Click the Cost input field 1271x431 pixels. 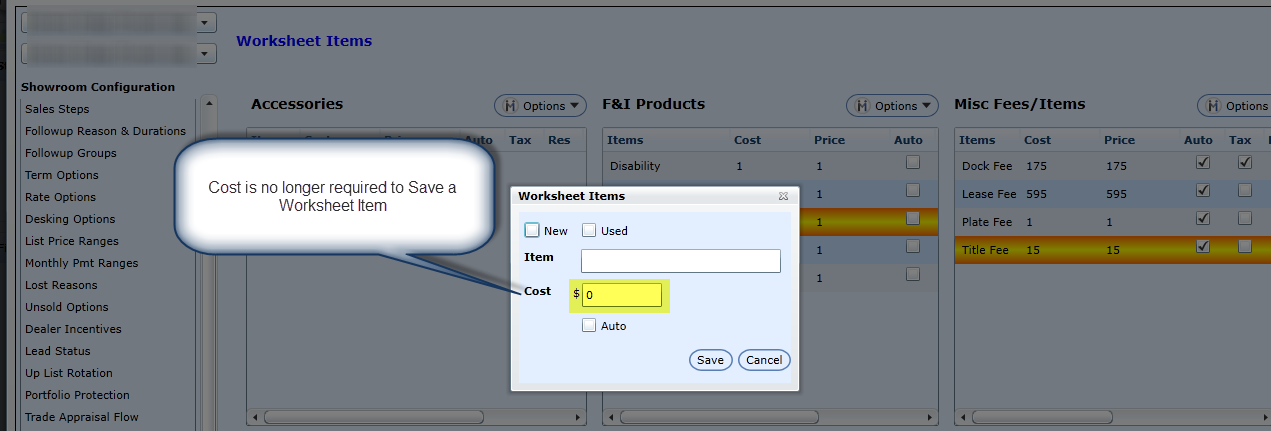coord(622,295)
